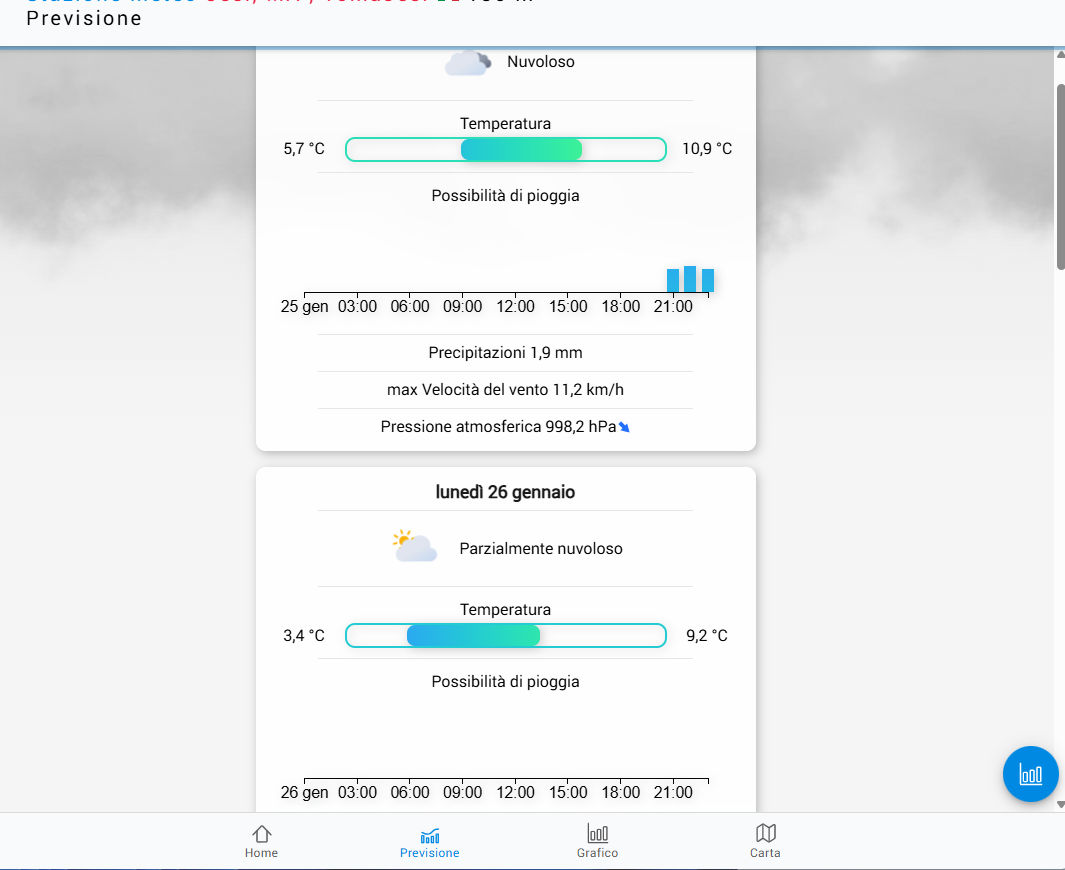
Task: Click the 5,7–10,9 °C temperature range bar
Action: (x=505, y=149)
